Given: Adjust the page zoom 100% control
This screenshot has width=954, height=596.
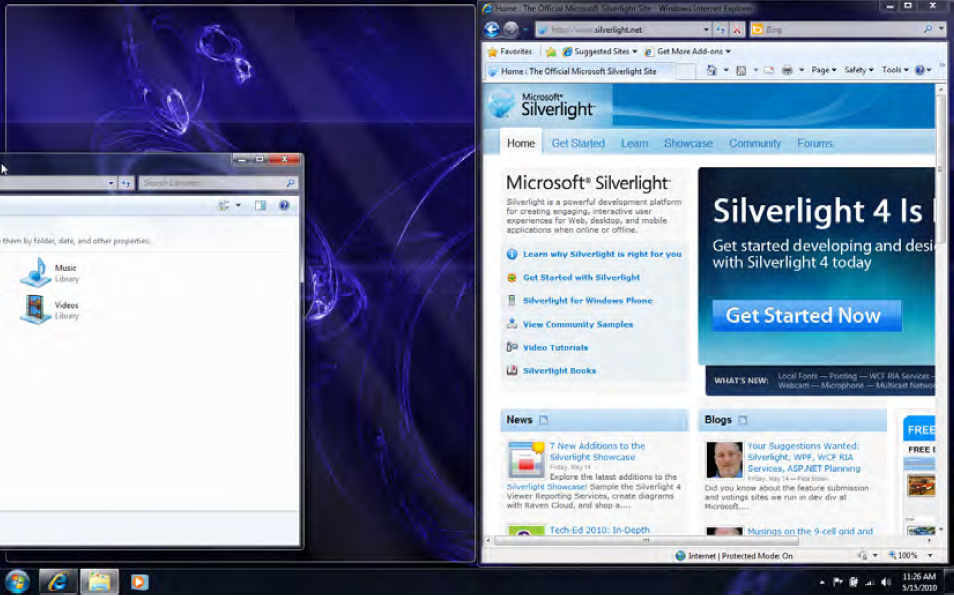Looking at the screenshot, I should (901, 556).
